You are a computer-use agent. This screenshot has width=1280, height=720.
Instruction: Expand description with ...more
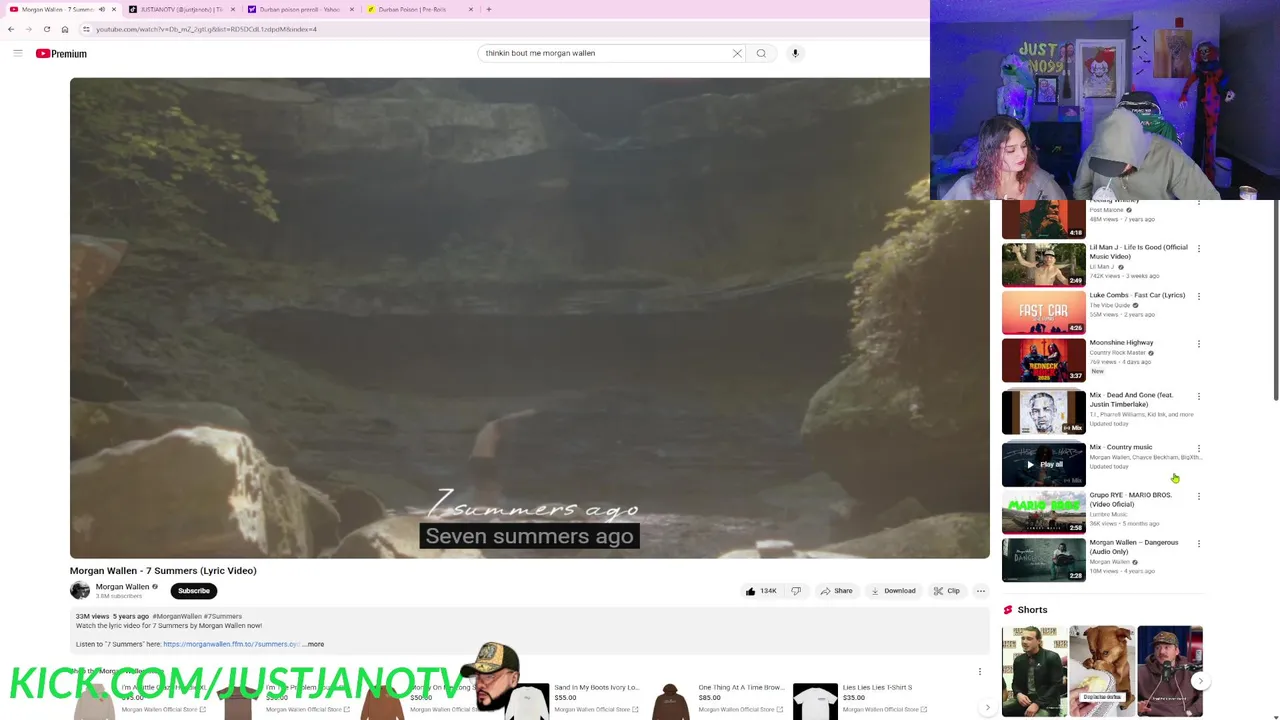click(x=314, y=644)
